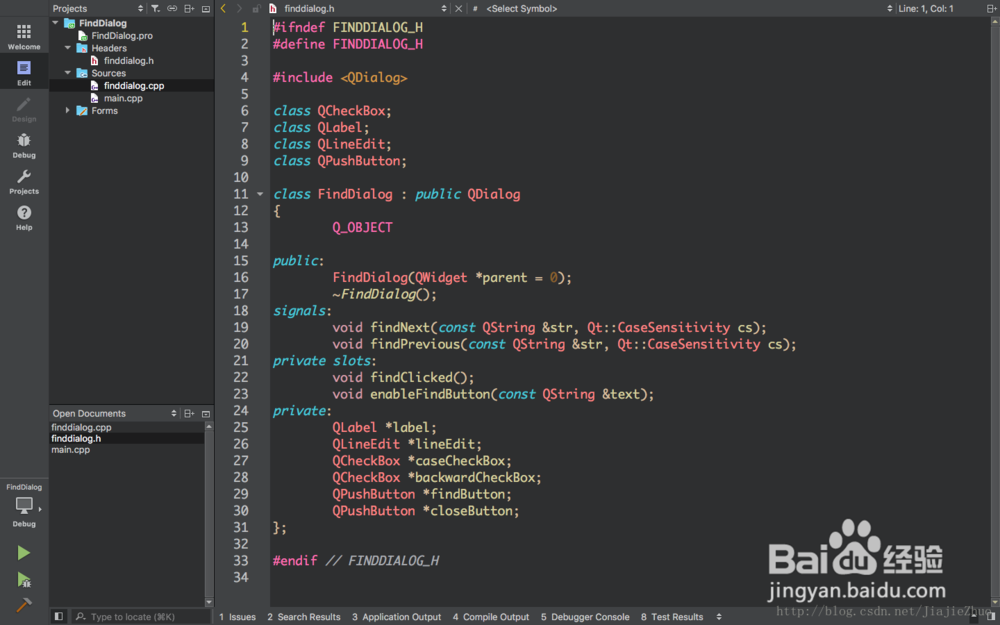Viewport: 1000px width, 625px height.
Task: Open the Issues output pane
Action: tap(237, 617)
